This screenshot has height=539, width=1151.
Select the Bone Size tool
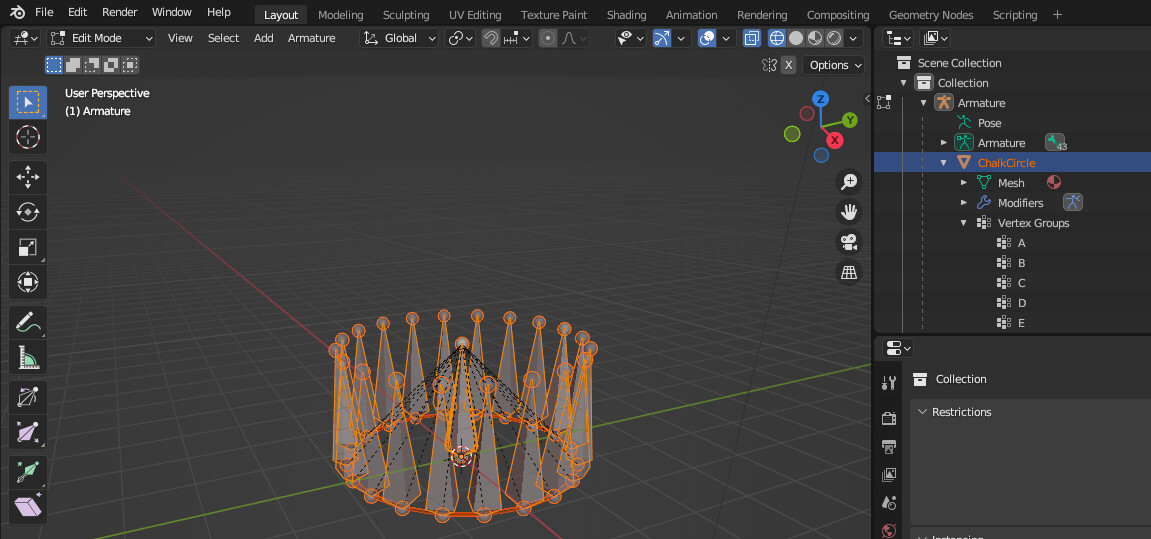tap(28, 433)
